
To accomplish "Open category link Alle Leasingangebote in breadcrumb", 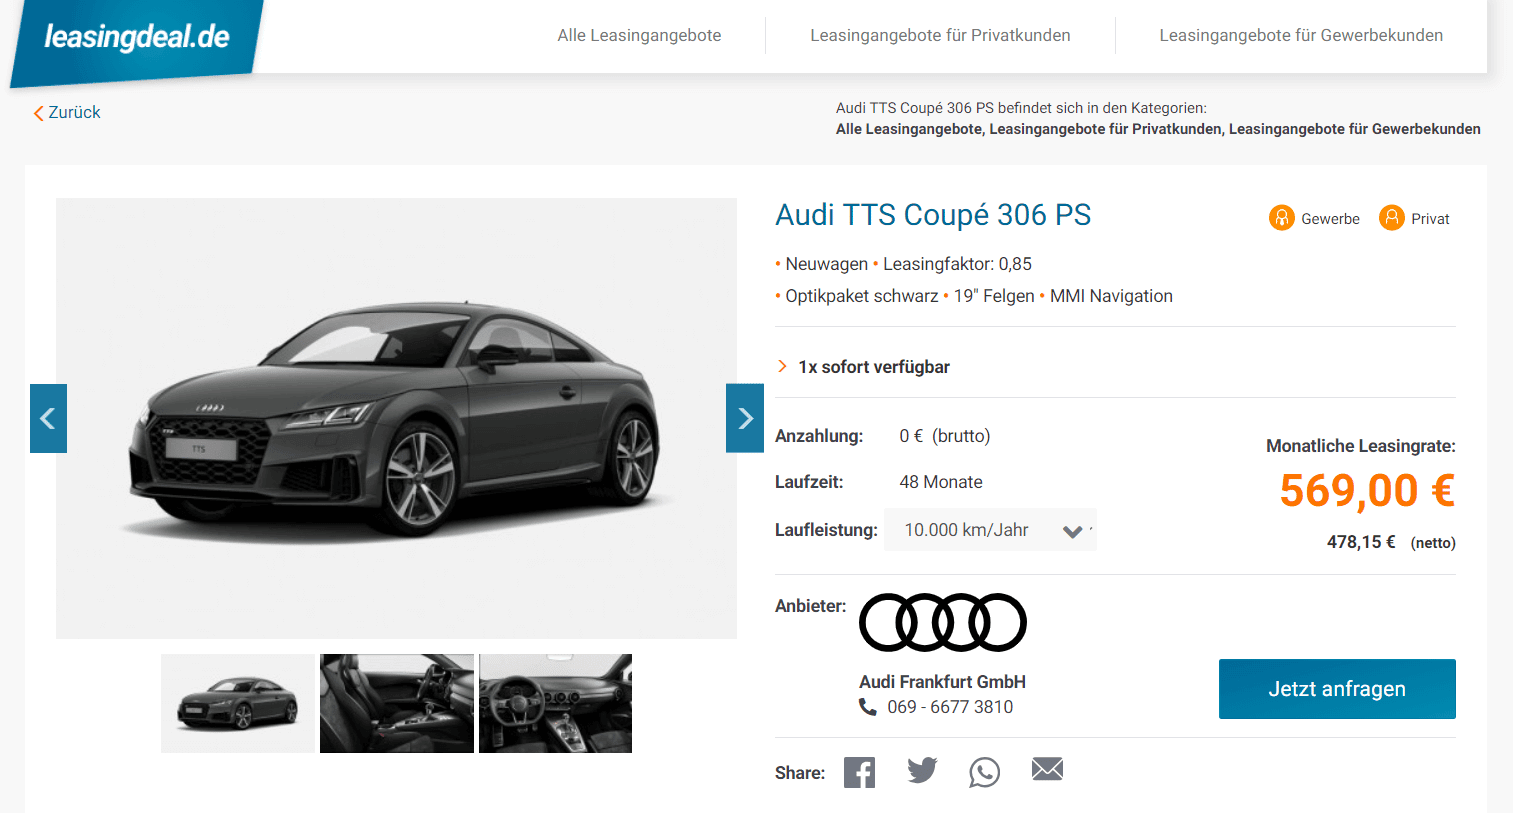I will point(909,129).
